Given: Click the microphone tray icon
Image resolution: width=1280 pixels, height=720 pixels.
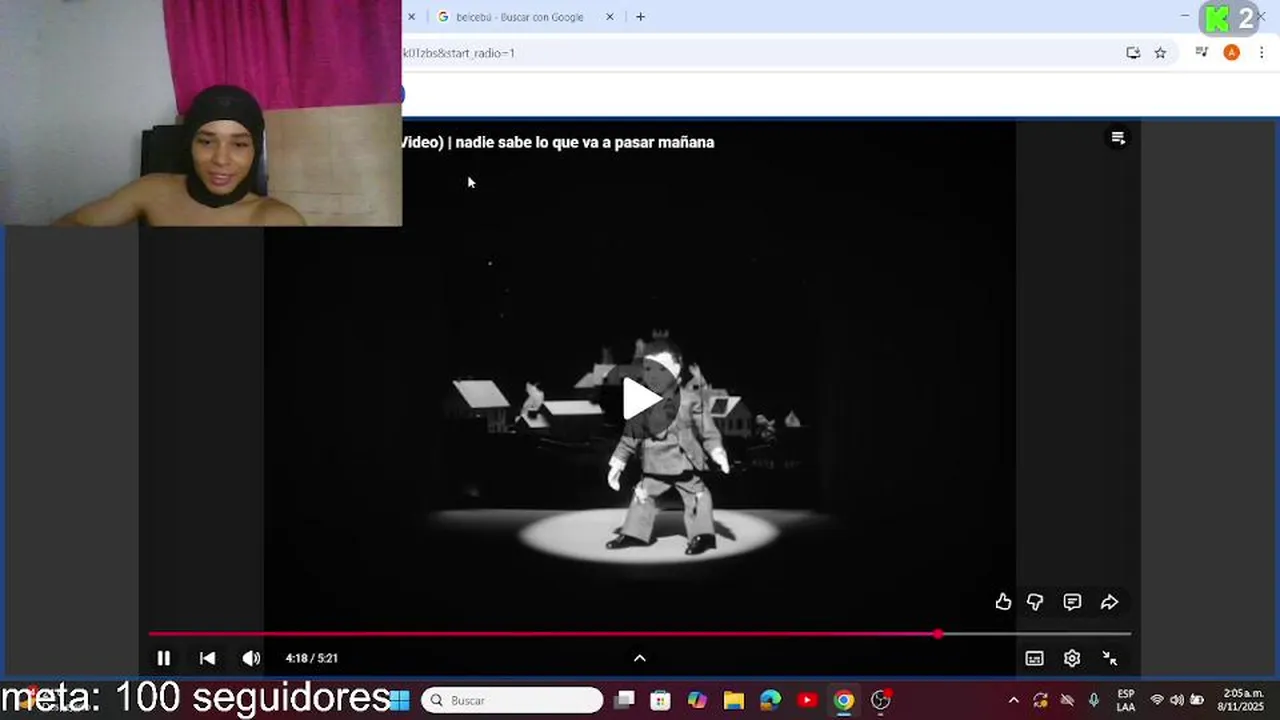Looking at the screenshot, I should click(1093, 700).
